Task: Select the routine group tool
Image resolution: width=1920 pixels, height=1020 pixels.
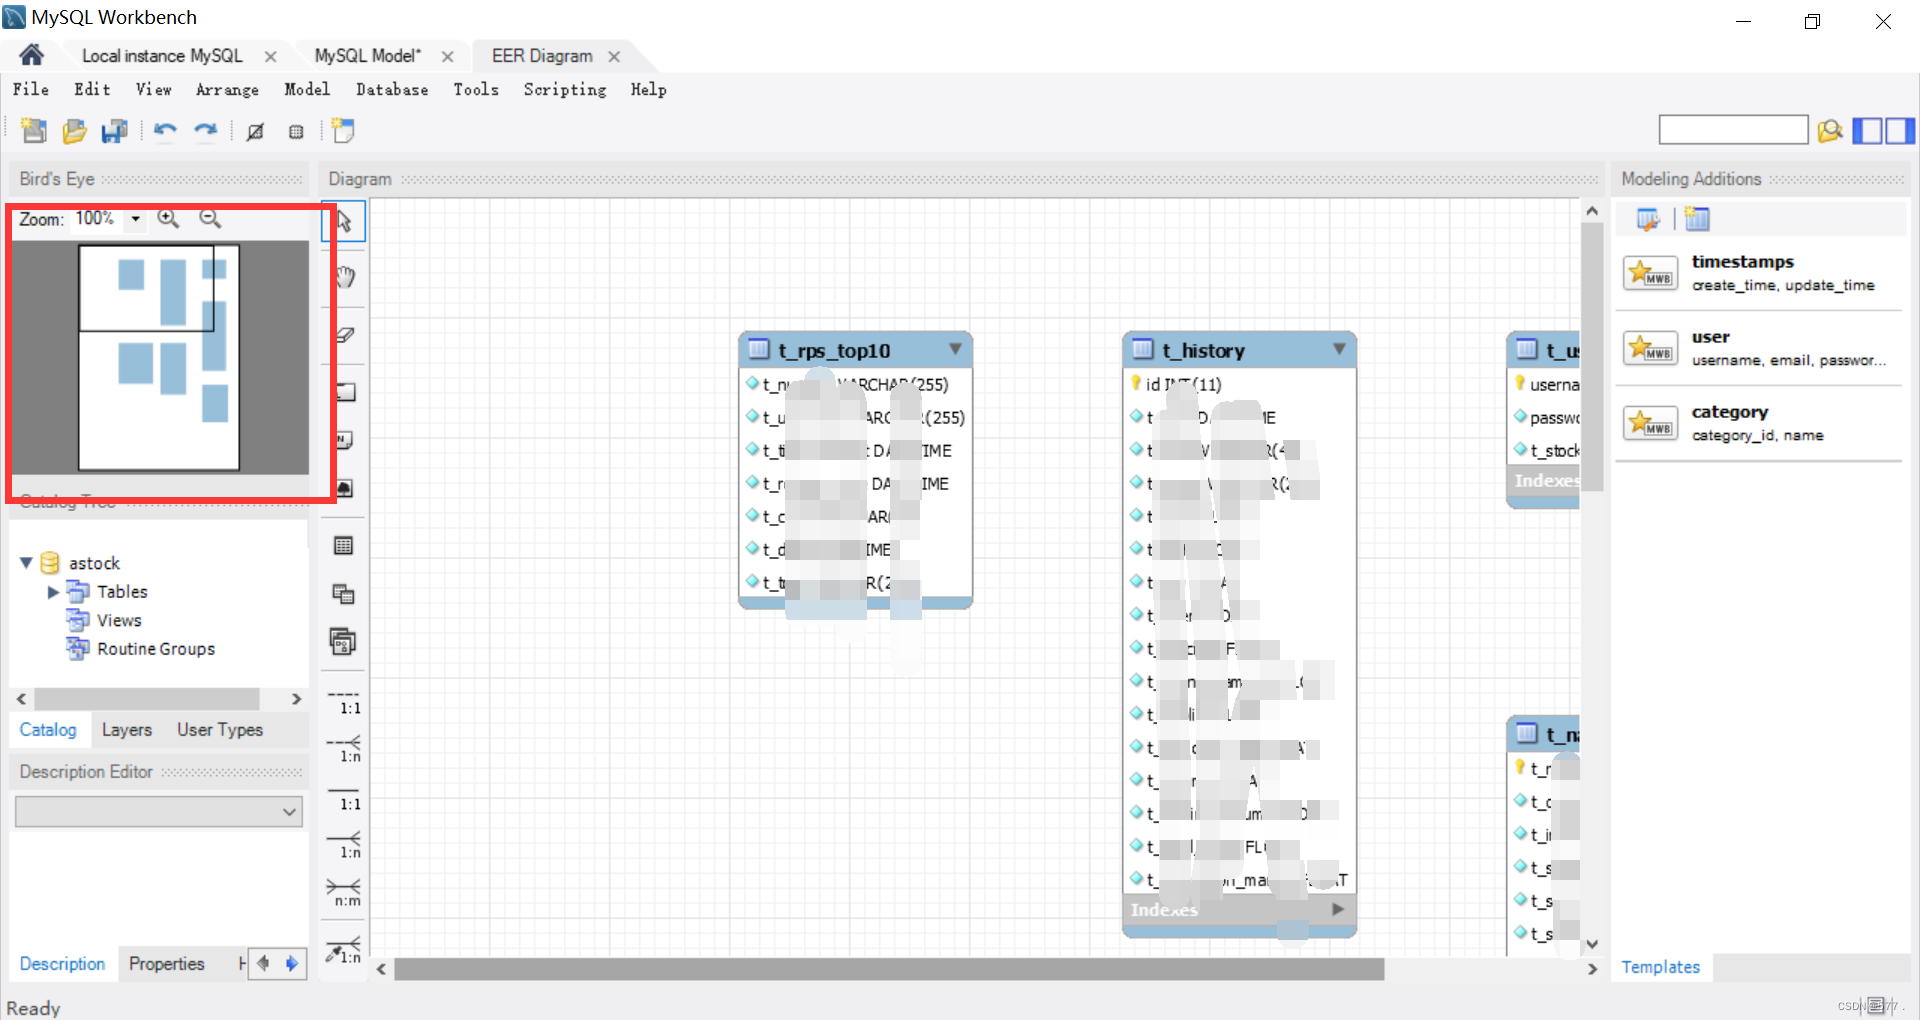Action: [343, 642]
